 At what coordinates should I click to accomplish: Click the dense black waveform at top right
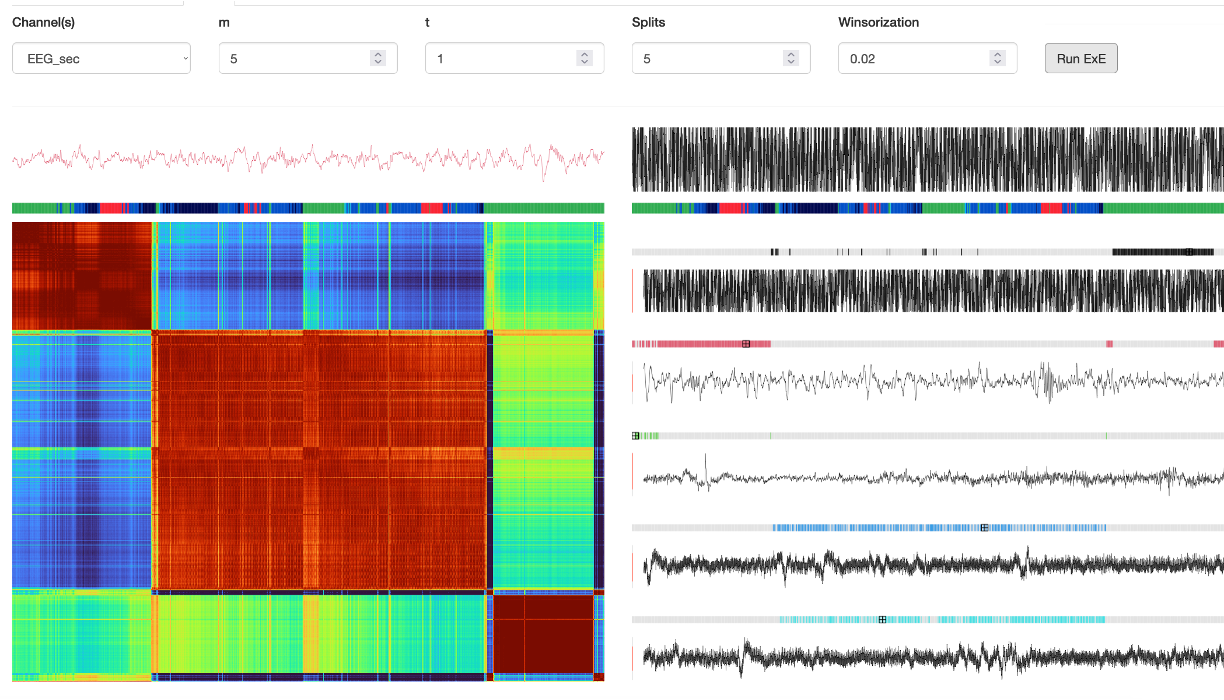927,159
